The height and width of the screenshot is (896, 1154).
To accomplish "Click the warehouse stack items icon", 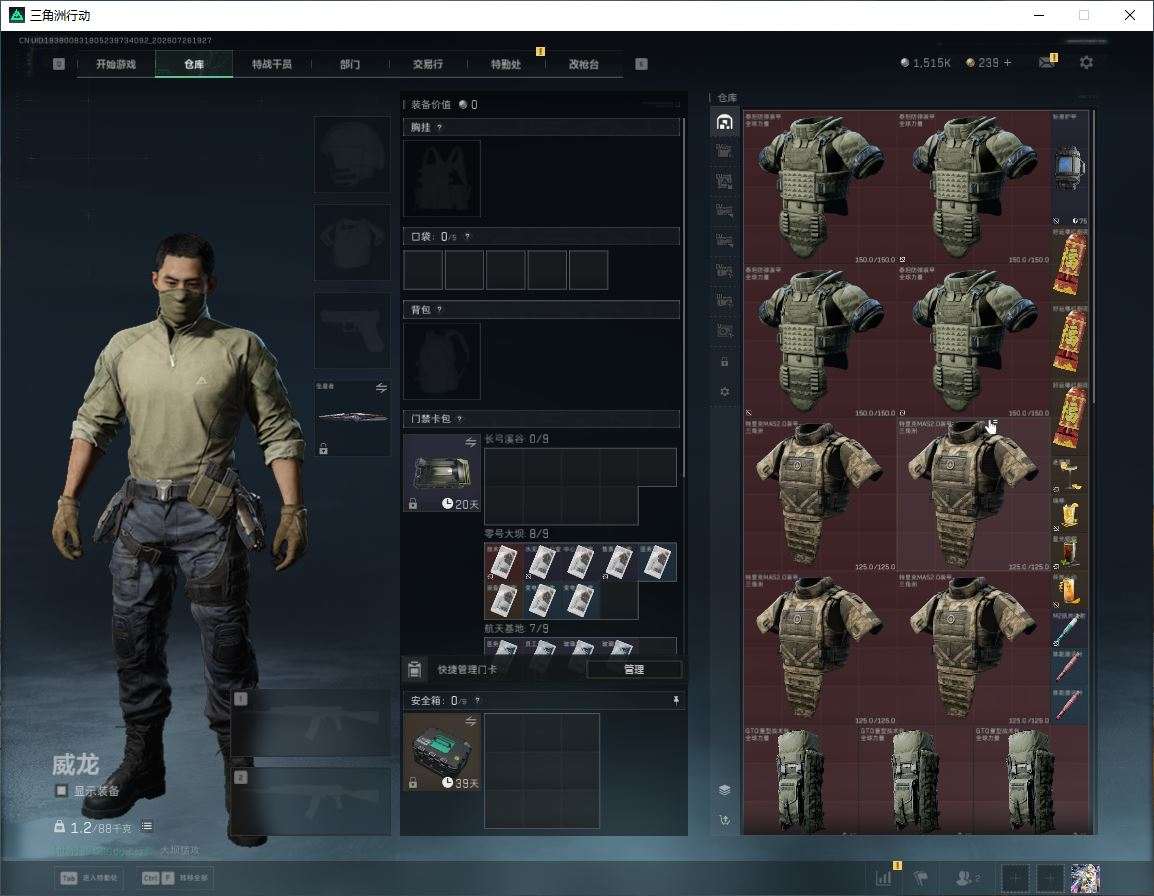I will tap(724, 790).
